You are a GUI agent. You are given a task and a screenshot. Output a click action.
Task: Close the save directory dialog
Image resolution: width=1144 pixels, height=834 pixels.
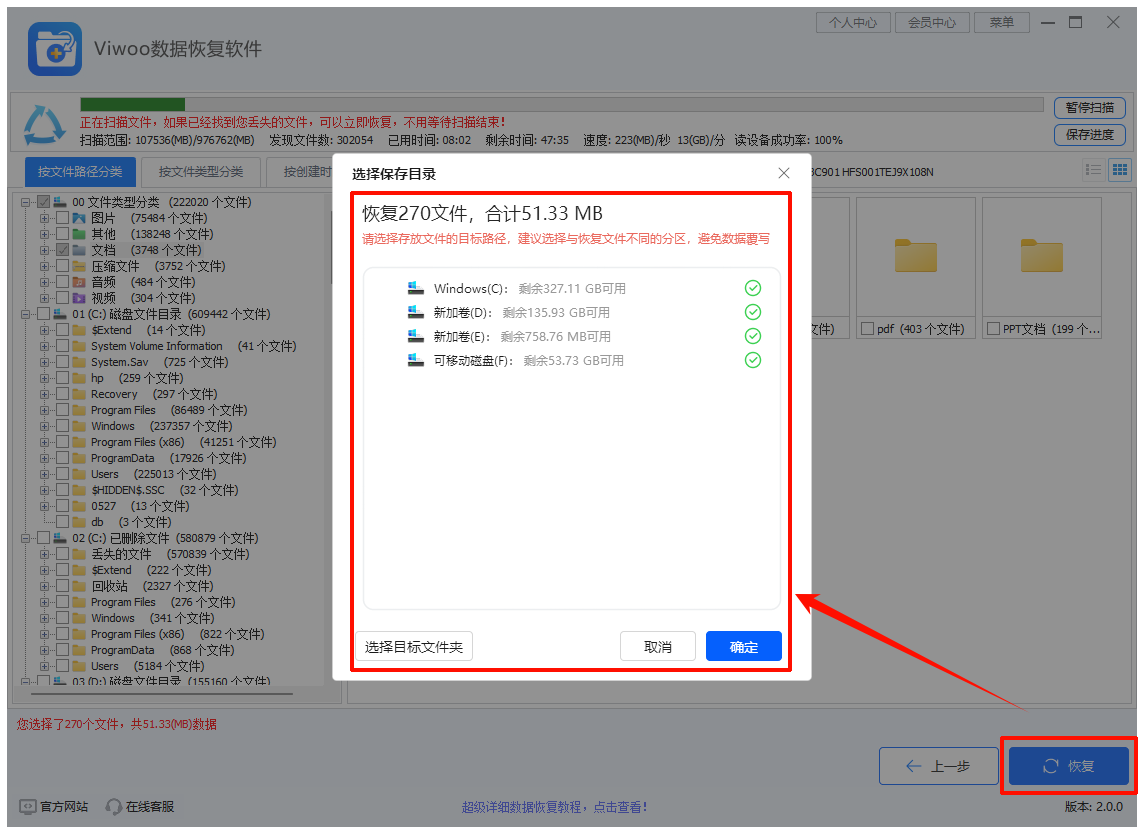click(784, 173)
